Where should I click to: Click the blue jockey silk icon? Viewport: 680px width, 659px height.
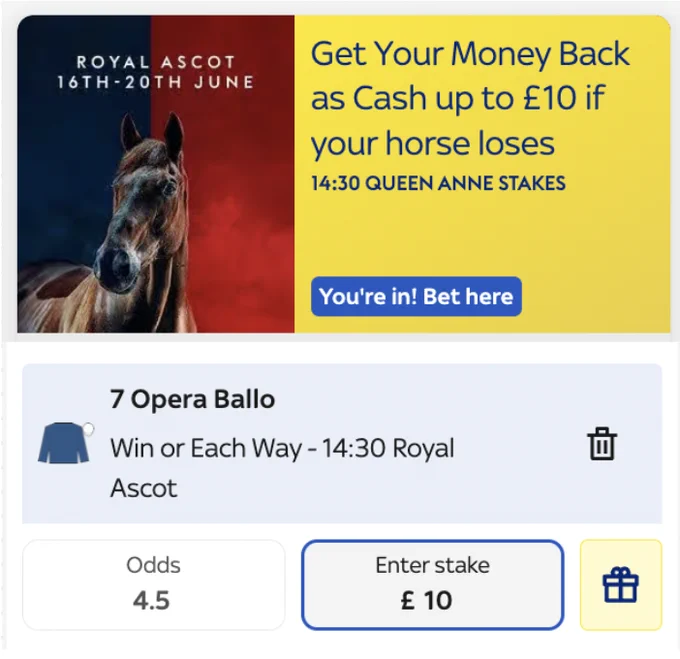pos(63,443)
